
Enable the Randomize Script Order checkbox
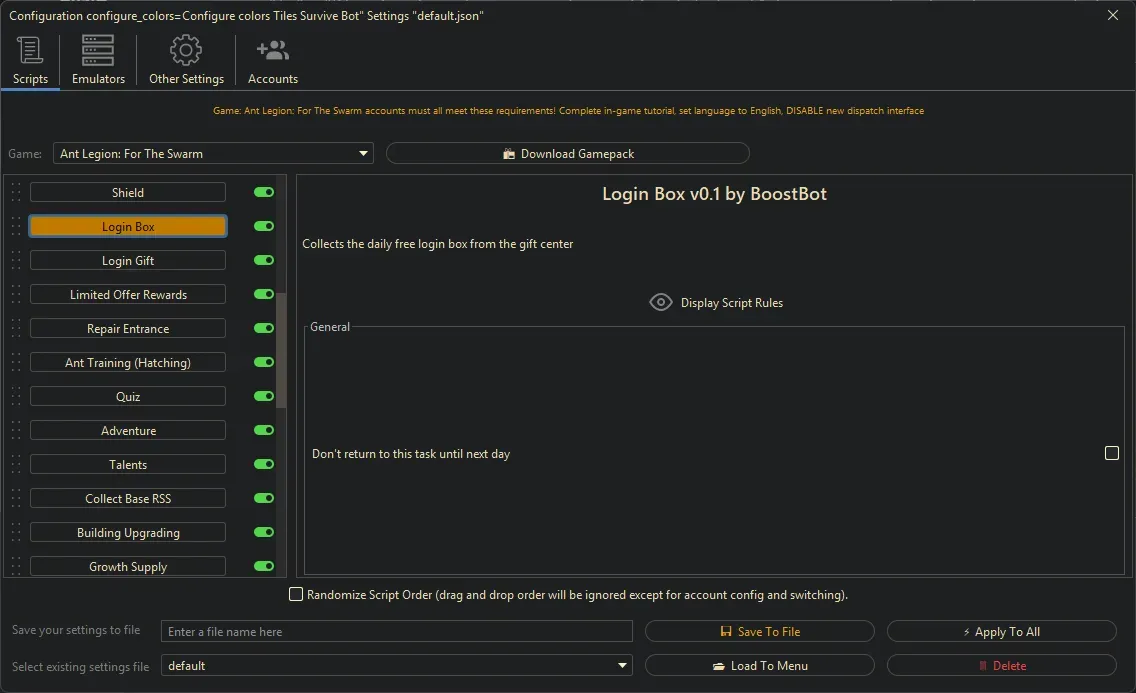[x=296, y=595]
